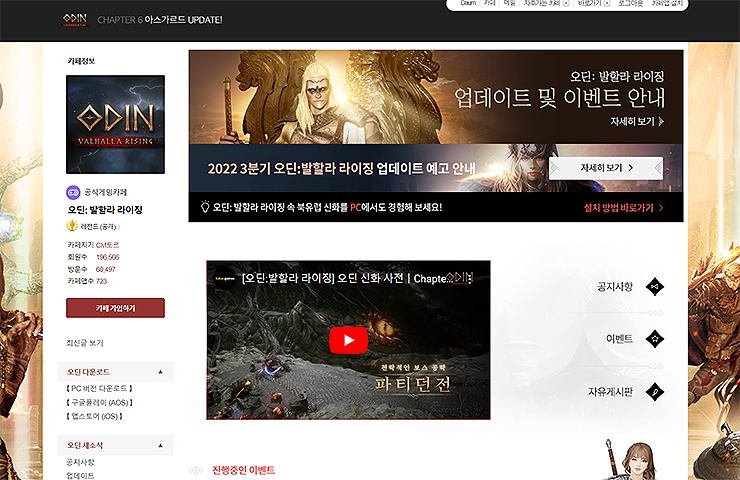Image resolution: width=740 pixels, height=480 pixels.
Task: Click 로그아웃 in the top bar
Action: tap(631, 3)
